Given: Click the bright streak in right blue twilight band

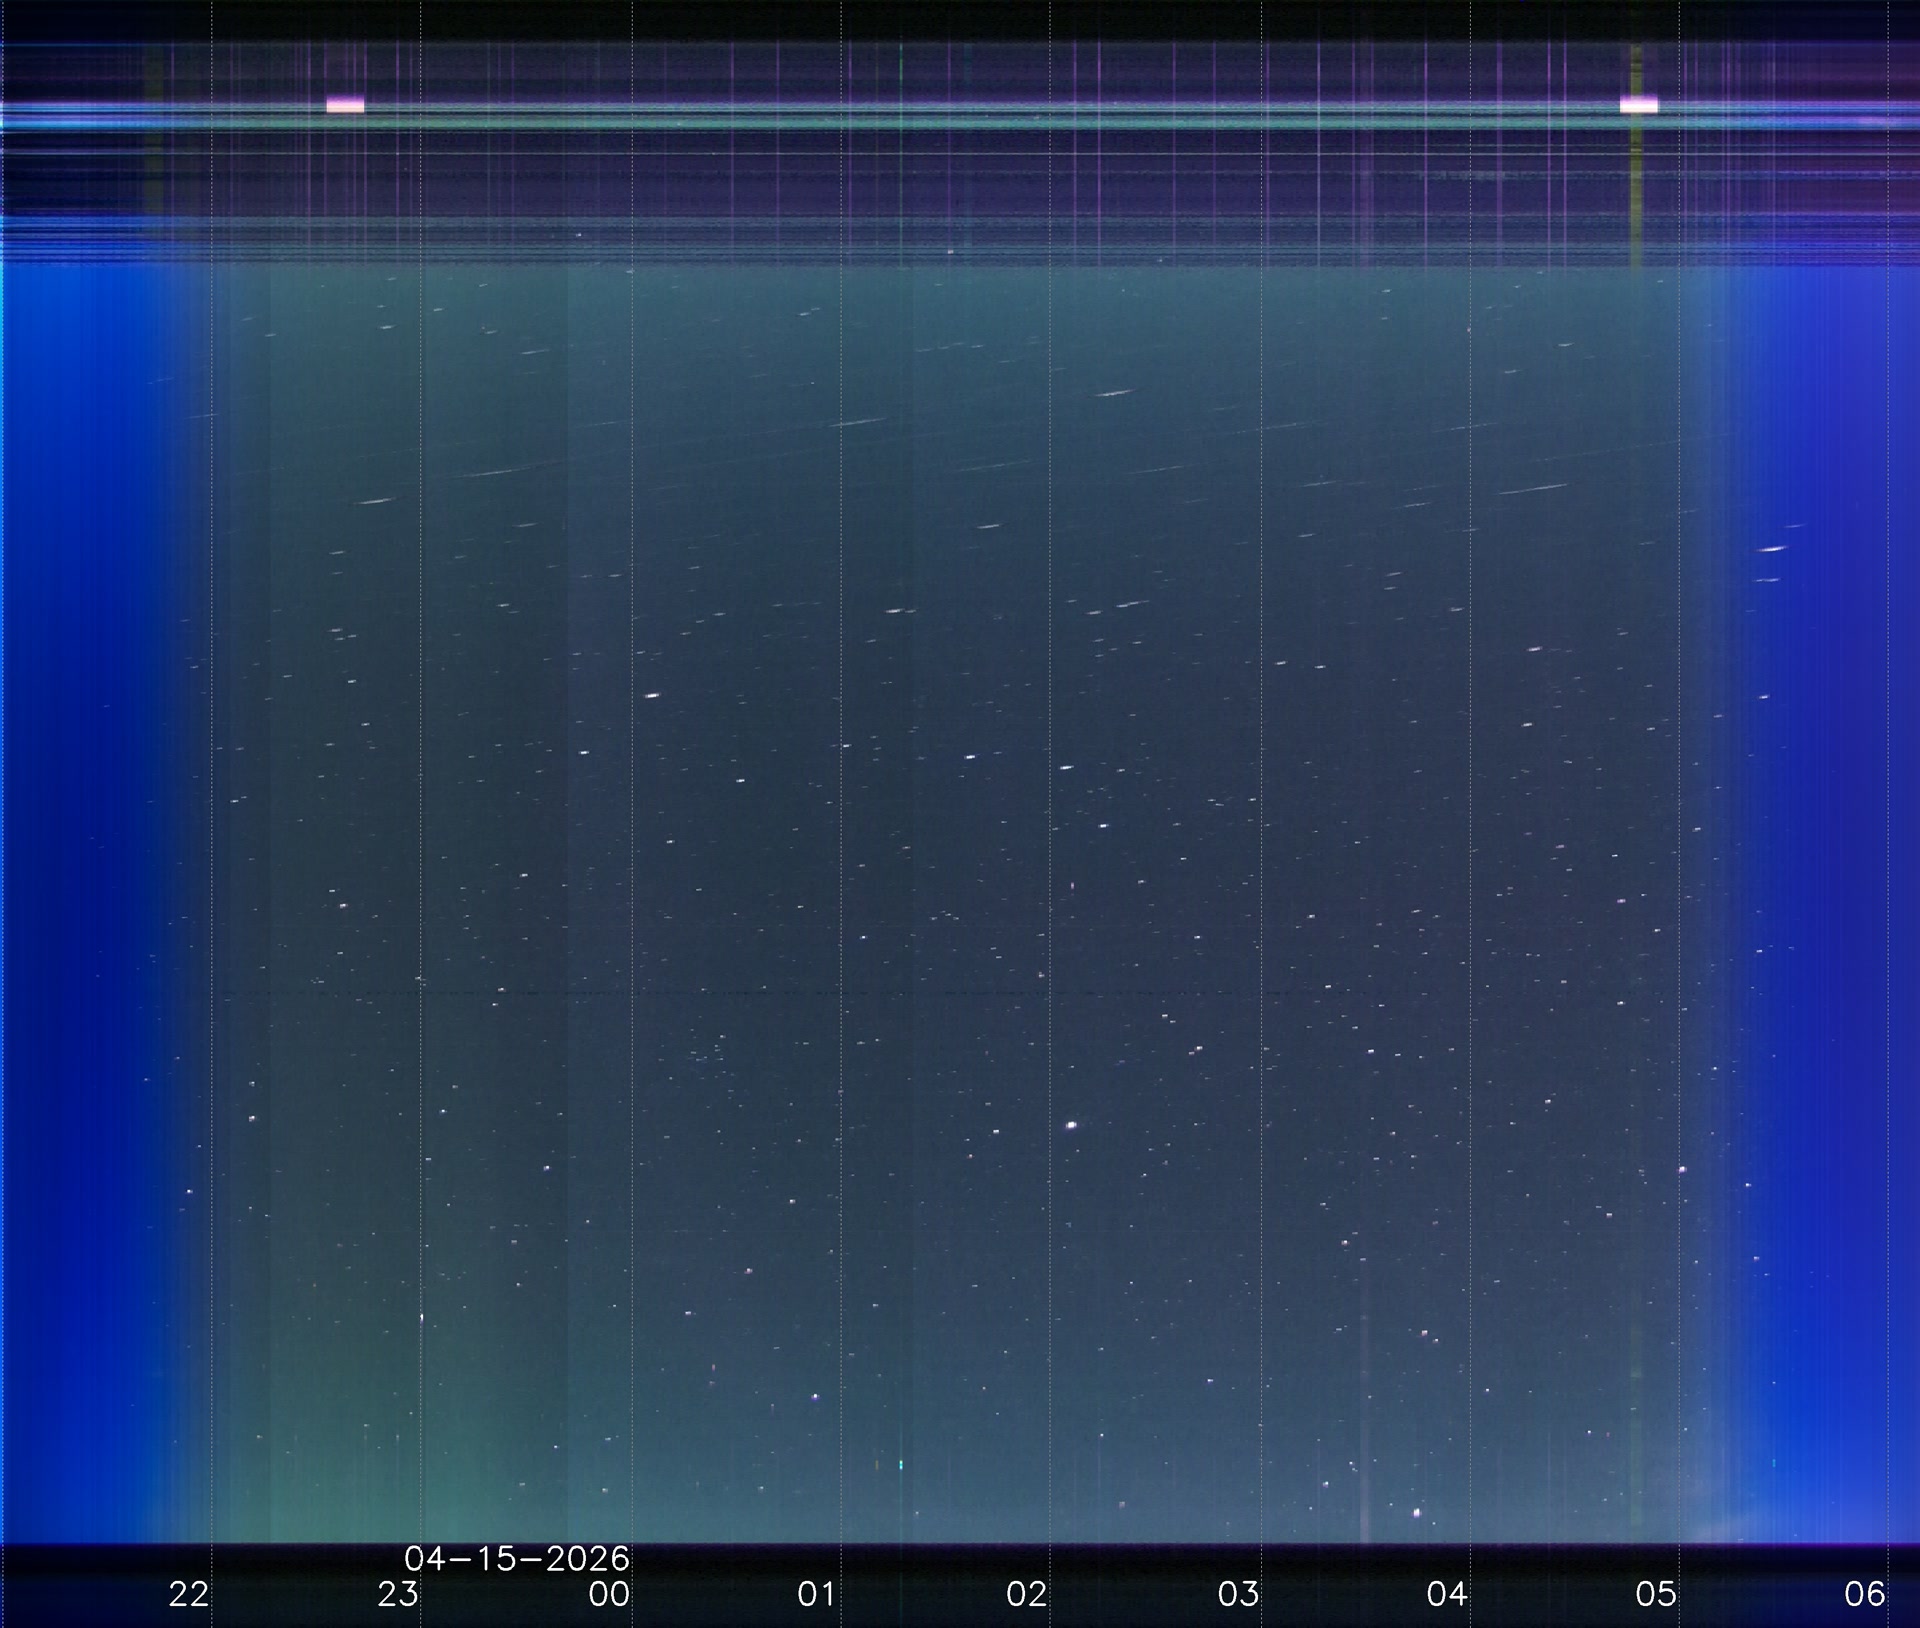Looking at the screenshot, I should 1773,549.
